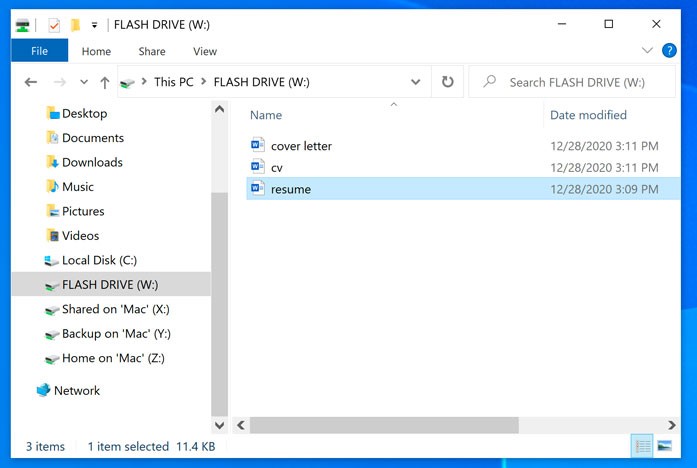Sort files by Date modified column

[x=588, y=115]
